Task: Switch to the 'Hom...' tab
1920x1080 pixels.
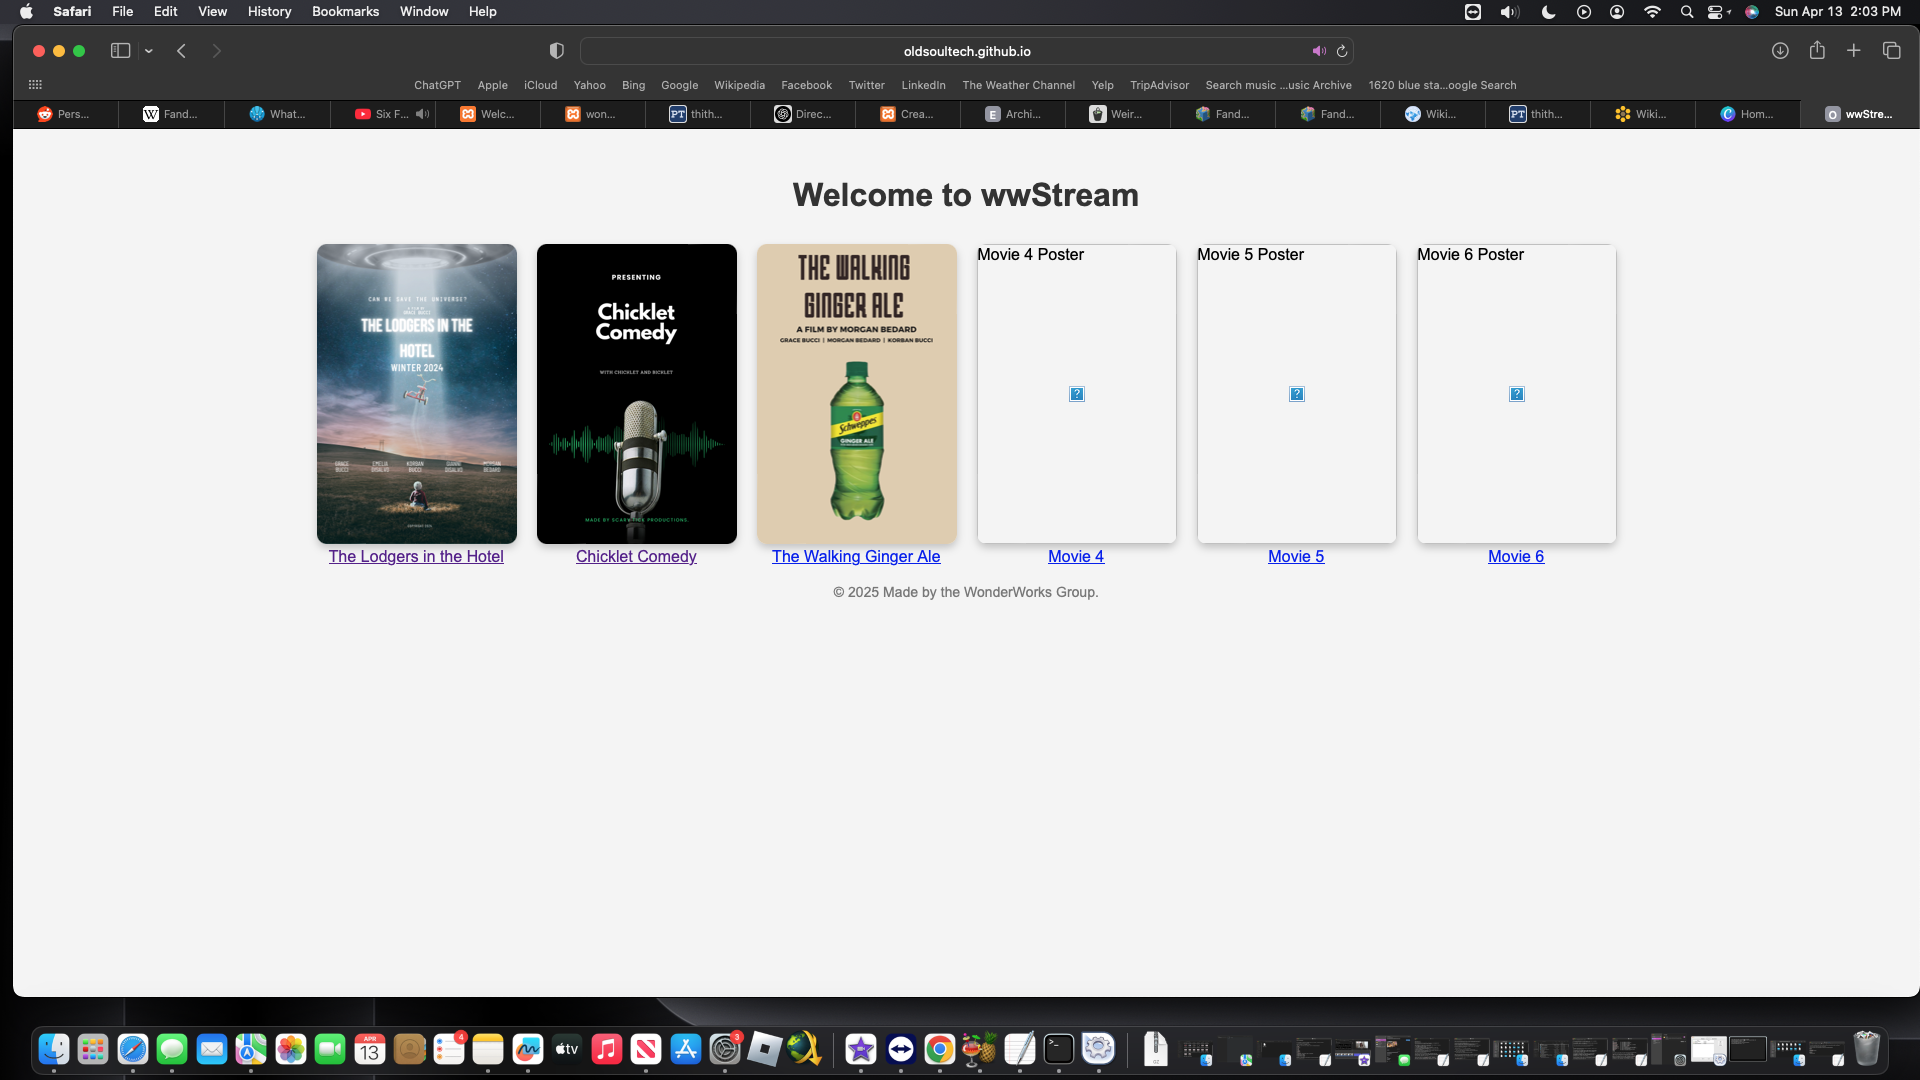Action: click(1747, 114)
